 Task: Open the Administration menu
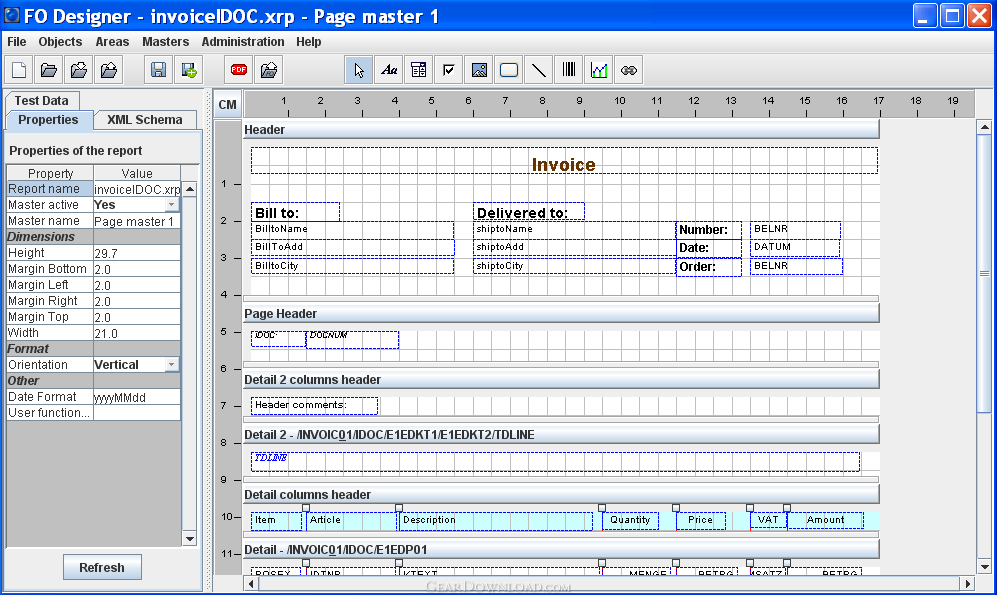tap(243, 41)
